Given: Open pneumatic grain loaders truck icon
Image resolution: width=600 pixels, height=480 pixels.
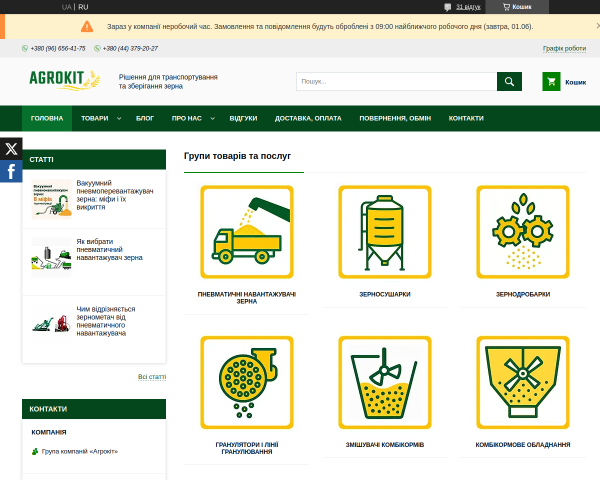Looking at the screenshot, I should [247, 232].
